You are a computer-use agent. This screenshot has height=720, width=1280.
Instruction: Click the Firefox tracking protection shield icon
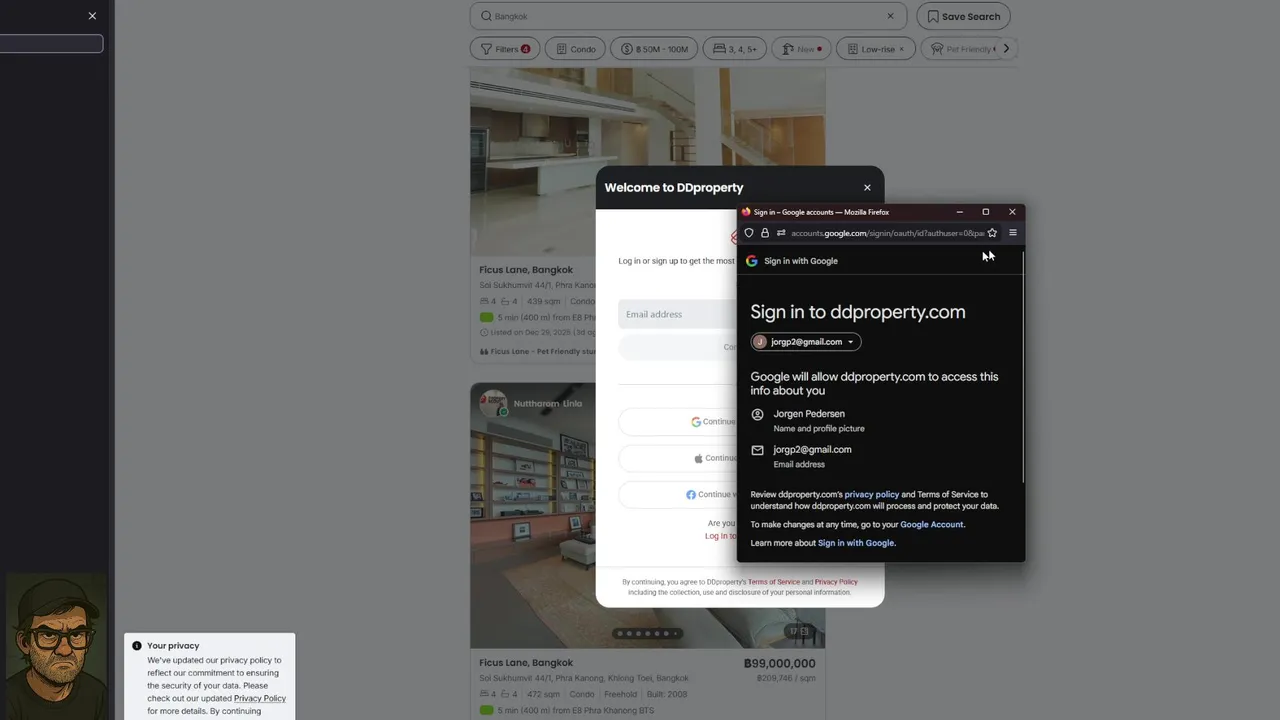pos(748,233)
